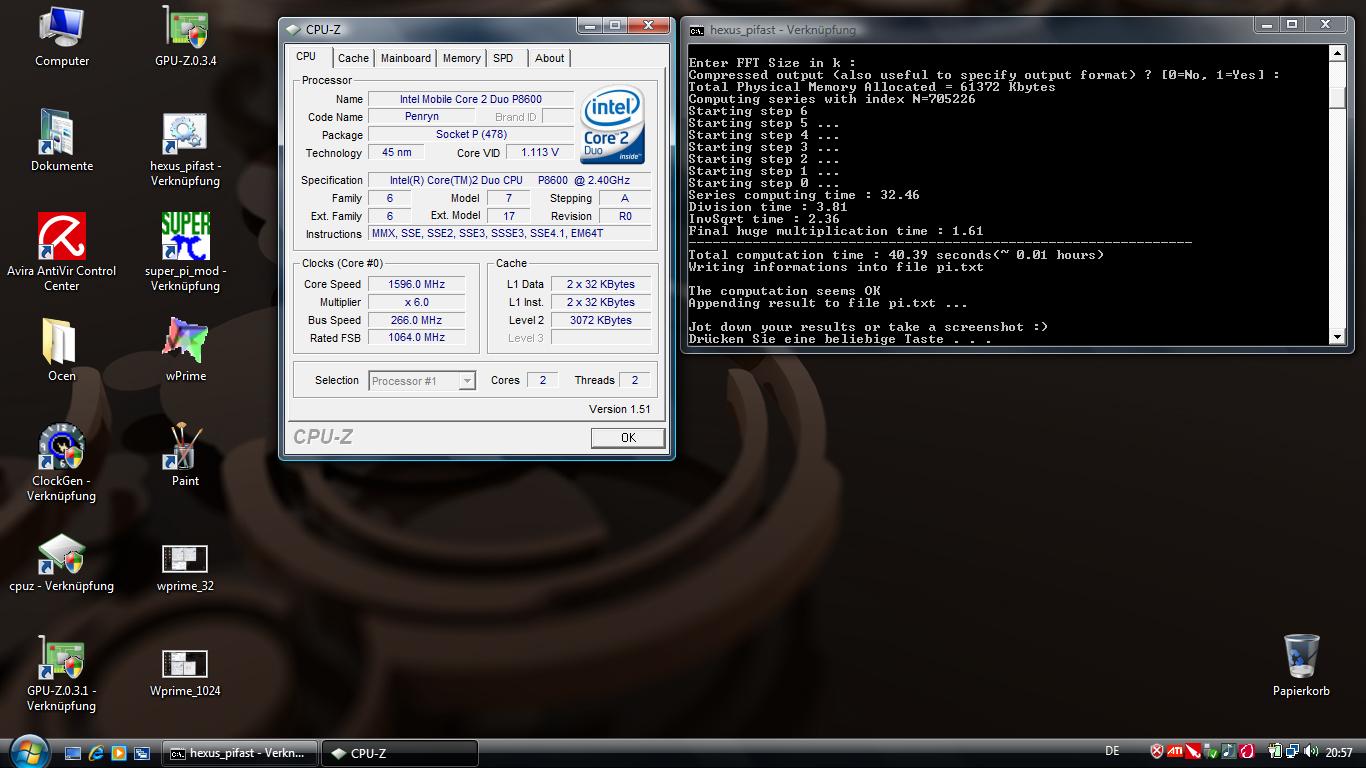Screen dimensions: 1366x768
Task: Open the Computer desktop icon
Action: (x=62, y=36)
